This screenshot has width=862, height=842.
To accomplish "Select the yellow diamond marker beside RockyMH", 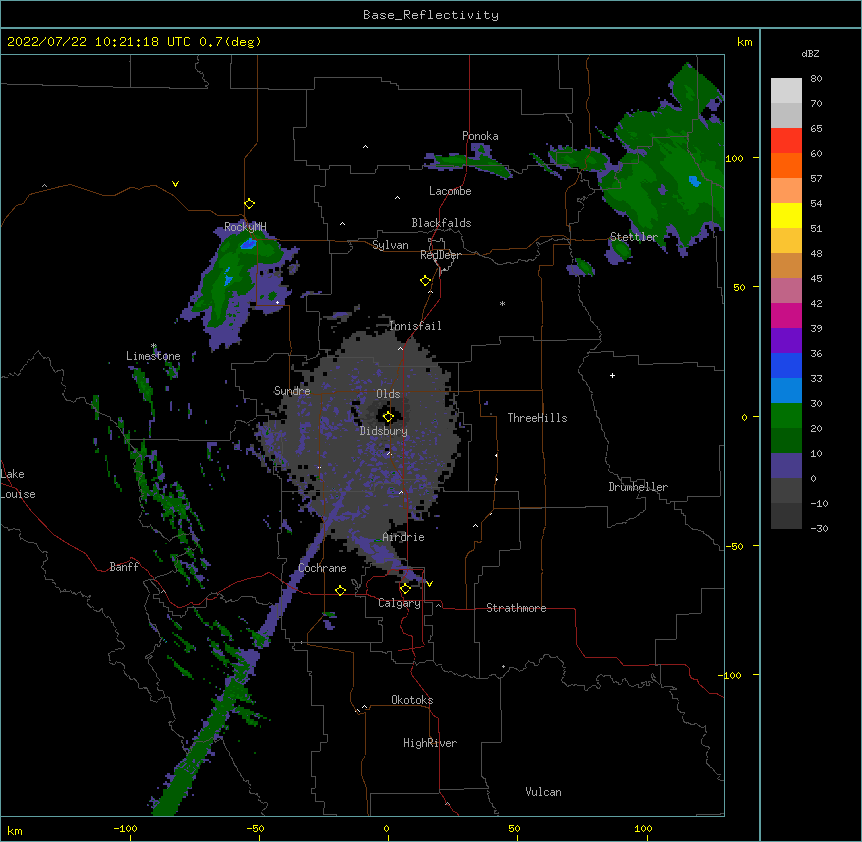I will pos(250,204).
